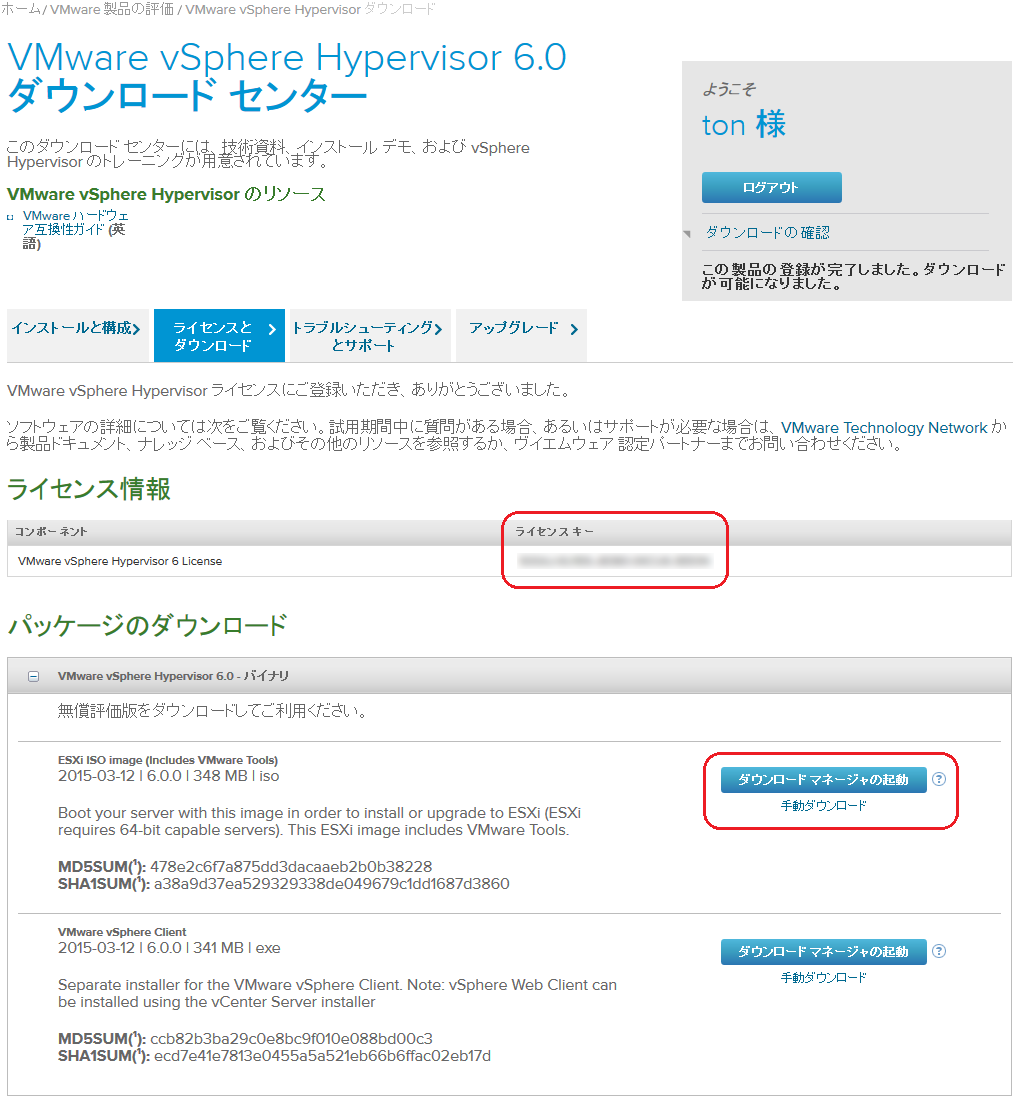Open the アップグレード tab
The image size is (1017, 1100).
pyautogui.click(x=520, y=328)
